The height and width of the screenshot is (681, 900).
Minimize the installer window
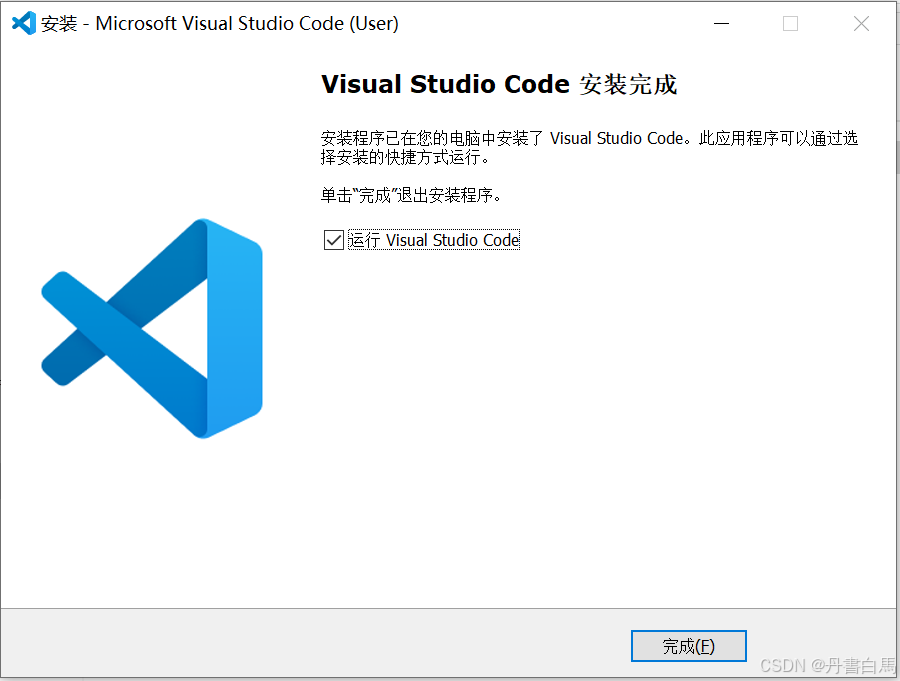pos(721,23)
